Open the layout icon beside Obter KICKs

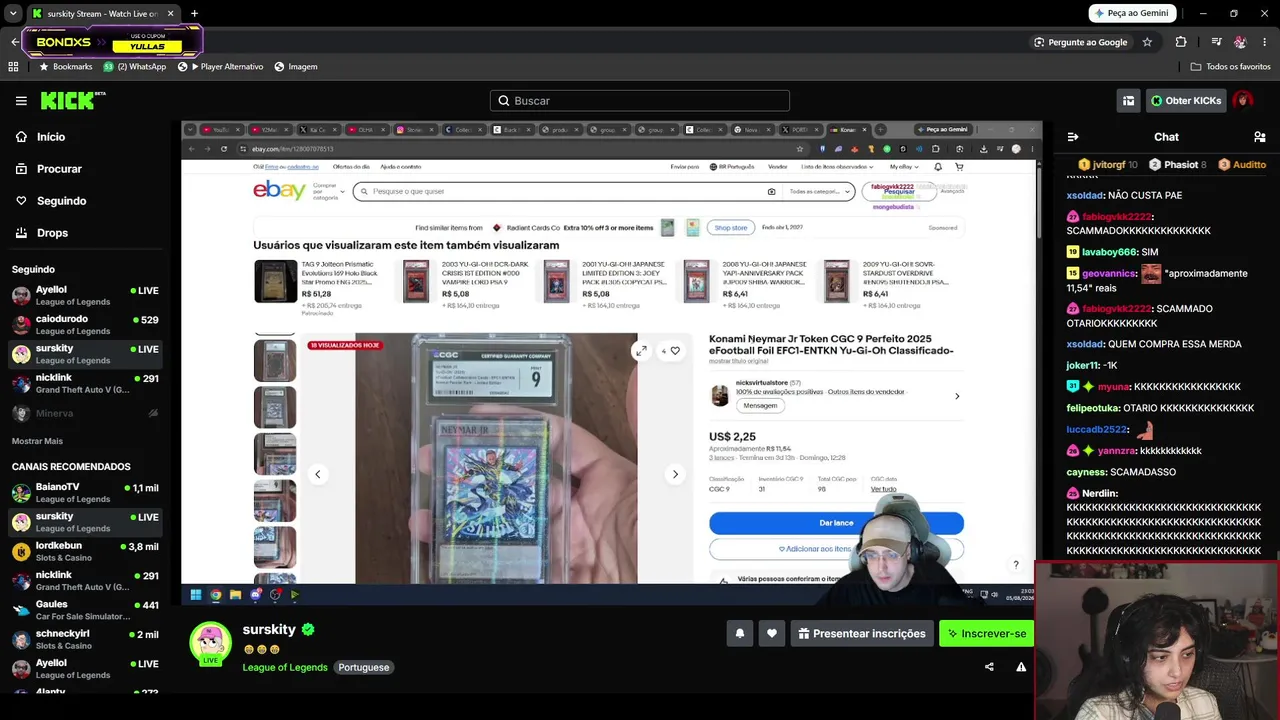click(1129, 101)
